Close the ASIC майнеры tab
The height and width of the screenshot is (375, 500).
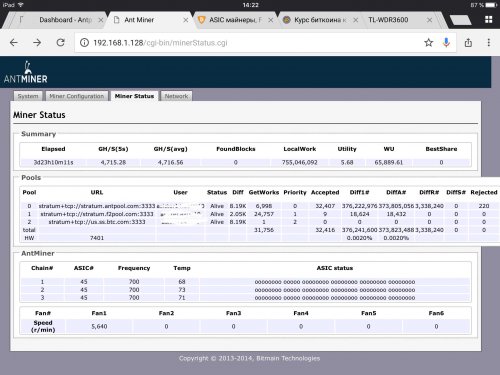coord(271,20)
